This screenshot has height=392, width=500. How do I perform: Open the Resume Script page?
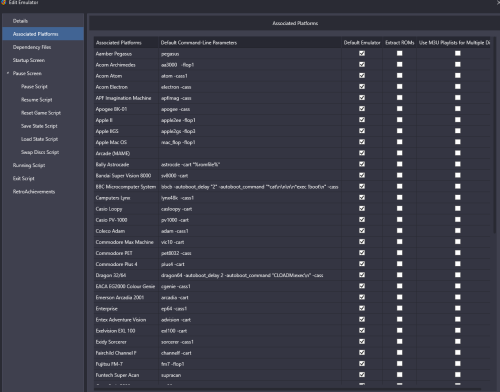[37, 100]
